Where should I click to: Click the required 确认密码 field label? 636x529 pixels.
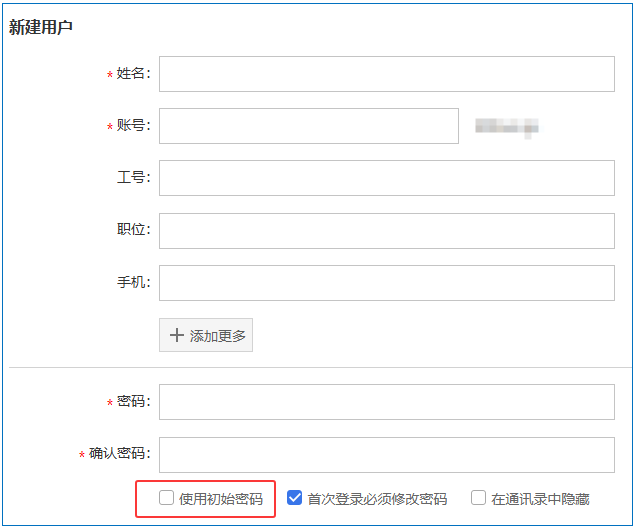pyautogui.click(x=118, y=454)
